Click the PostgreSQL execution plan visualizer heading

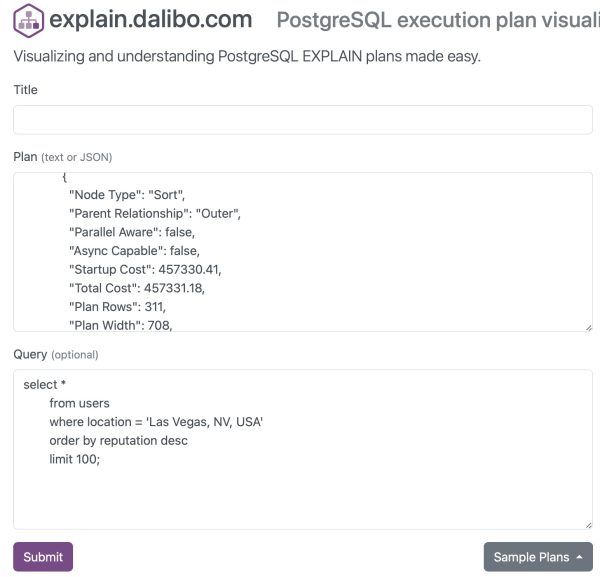tap(438, 20)
